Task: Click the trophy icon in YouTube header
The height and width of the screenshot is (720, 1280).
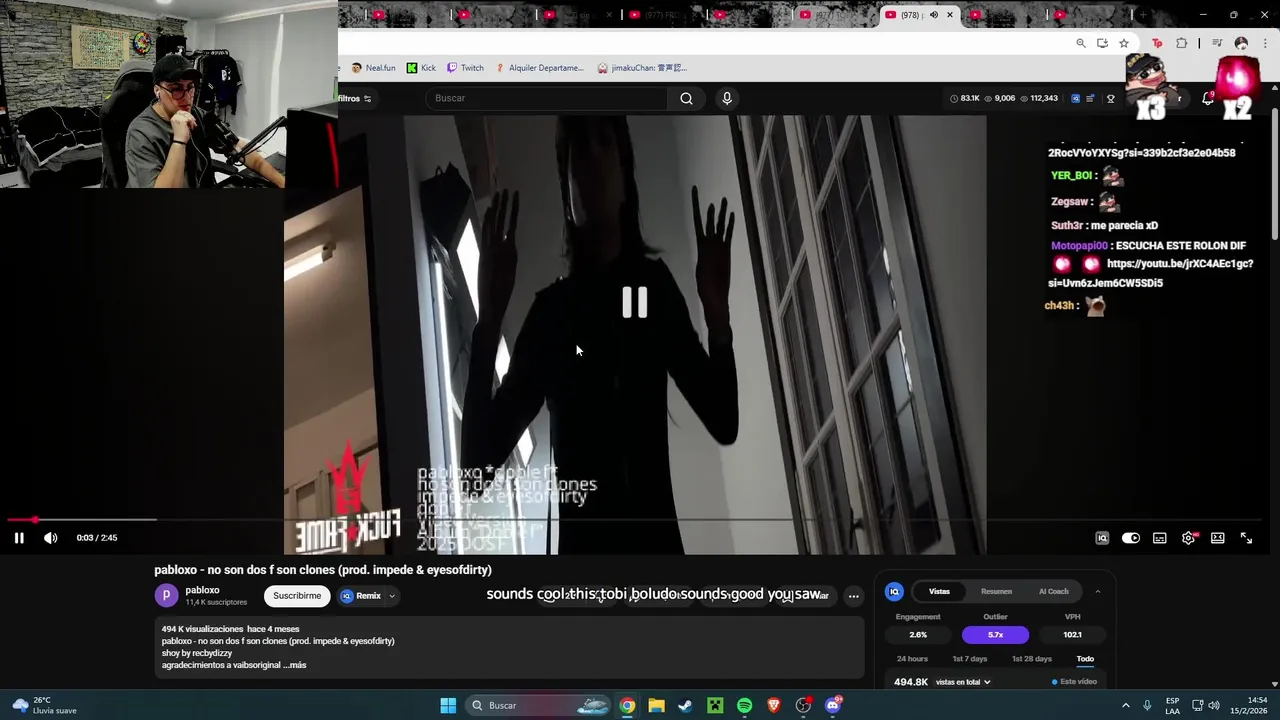Action: 1110,98
